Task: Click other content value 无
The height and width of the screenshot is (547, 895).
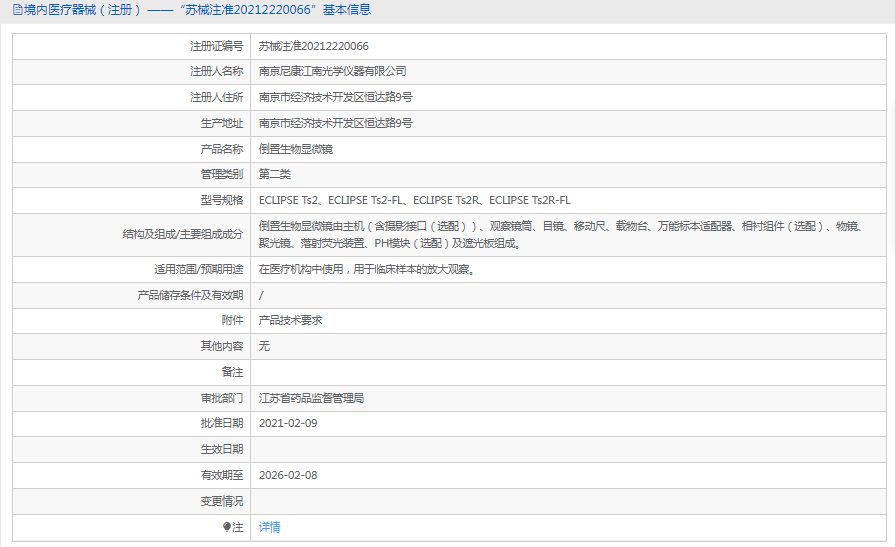Action: [x=264, y=346]
